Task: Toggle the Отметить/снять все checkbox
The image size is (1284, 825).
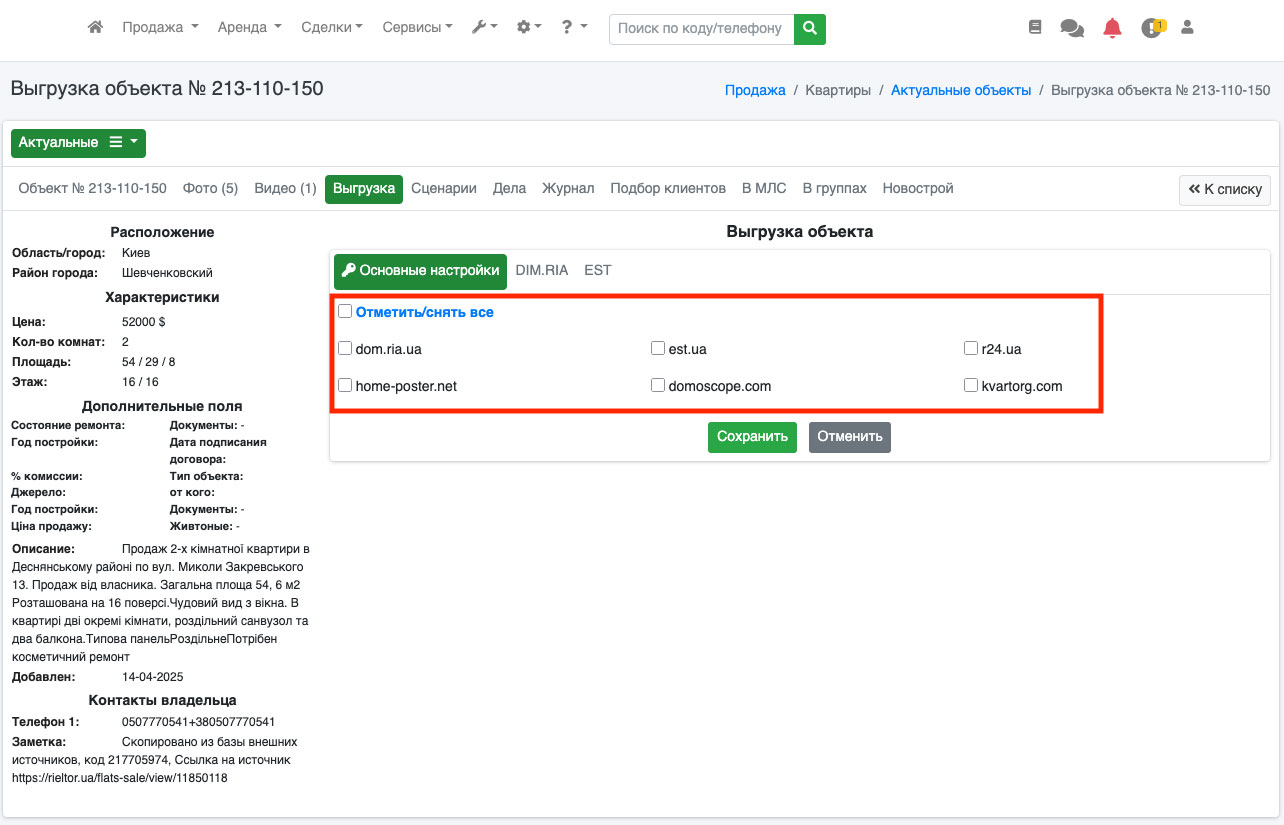Action: tap(345, 312)
